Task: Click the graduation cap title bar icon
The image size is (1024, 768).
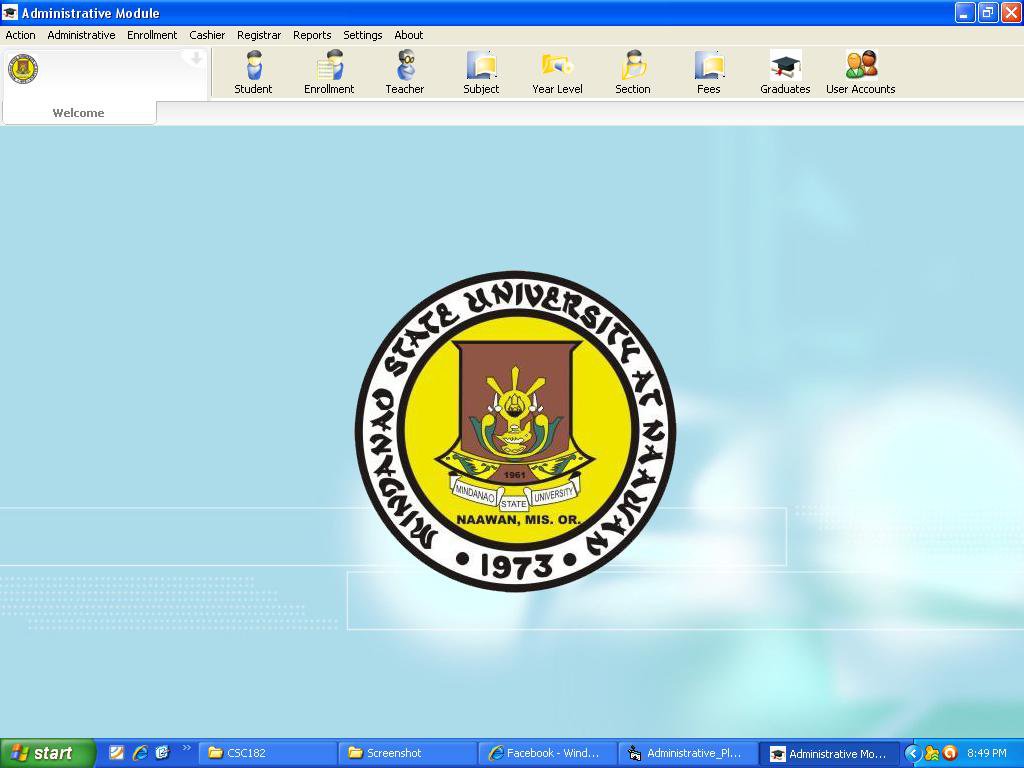Action: click(10, 12)
